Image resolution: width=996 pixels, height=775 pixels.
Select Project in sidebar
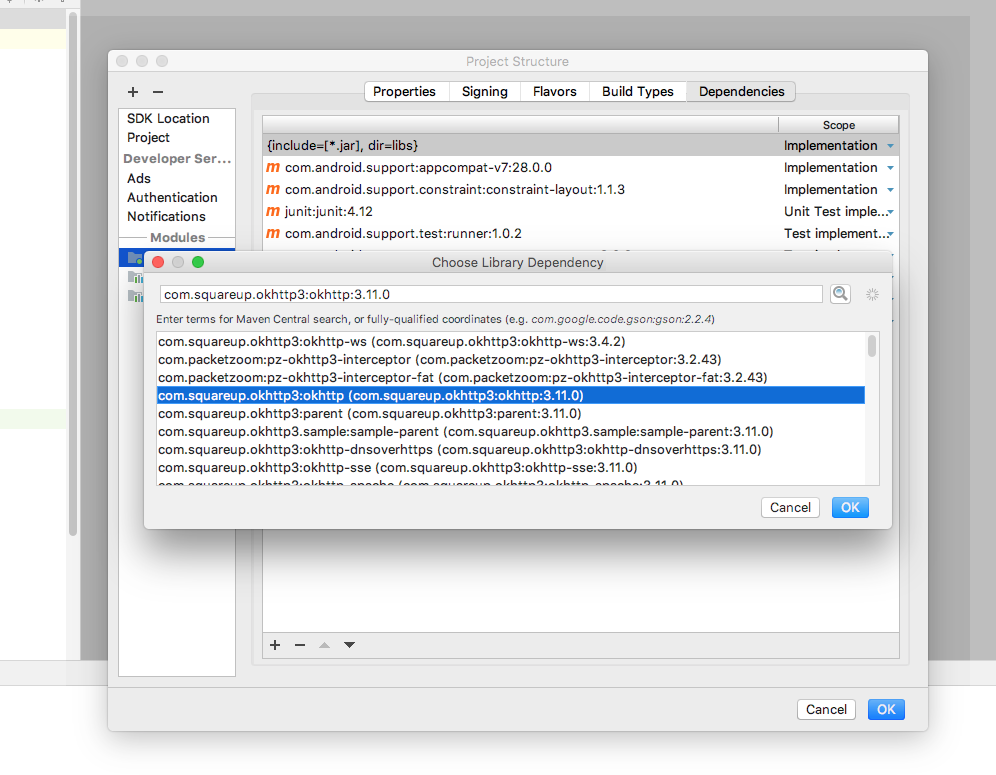(148, 138)
